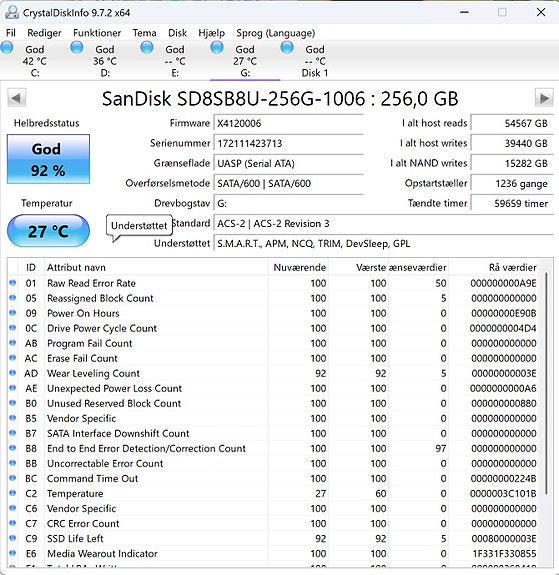Viewport: 559px width, 575px height.
Task: Click the Serienummer field value
Action: [x=289, y=143]
